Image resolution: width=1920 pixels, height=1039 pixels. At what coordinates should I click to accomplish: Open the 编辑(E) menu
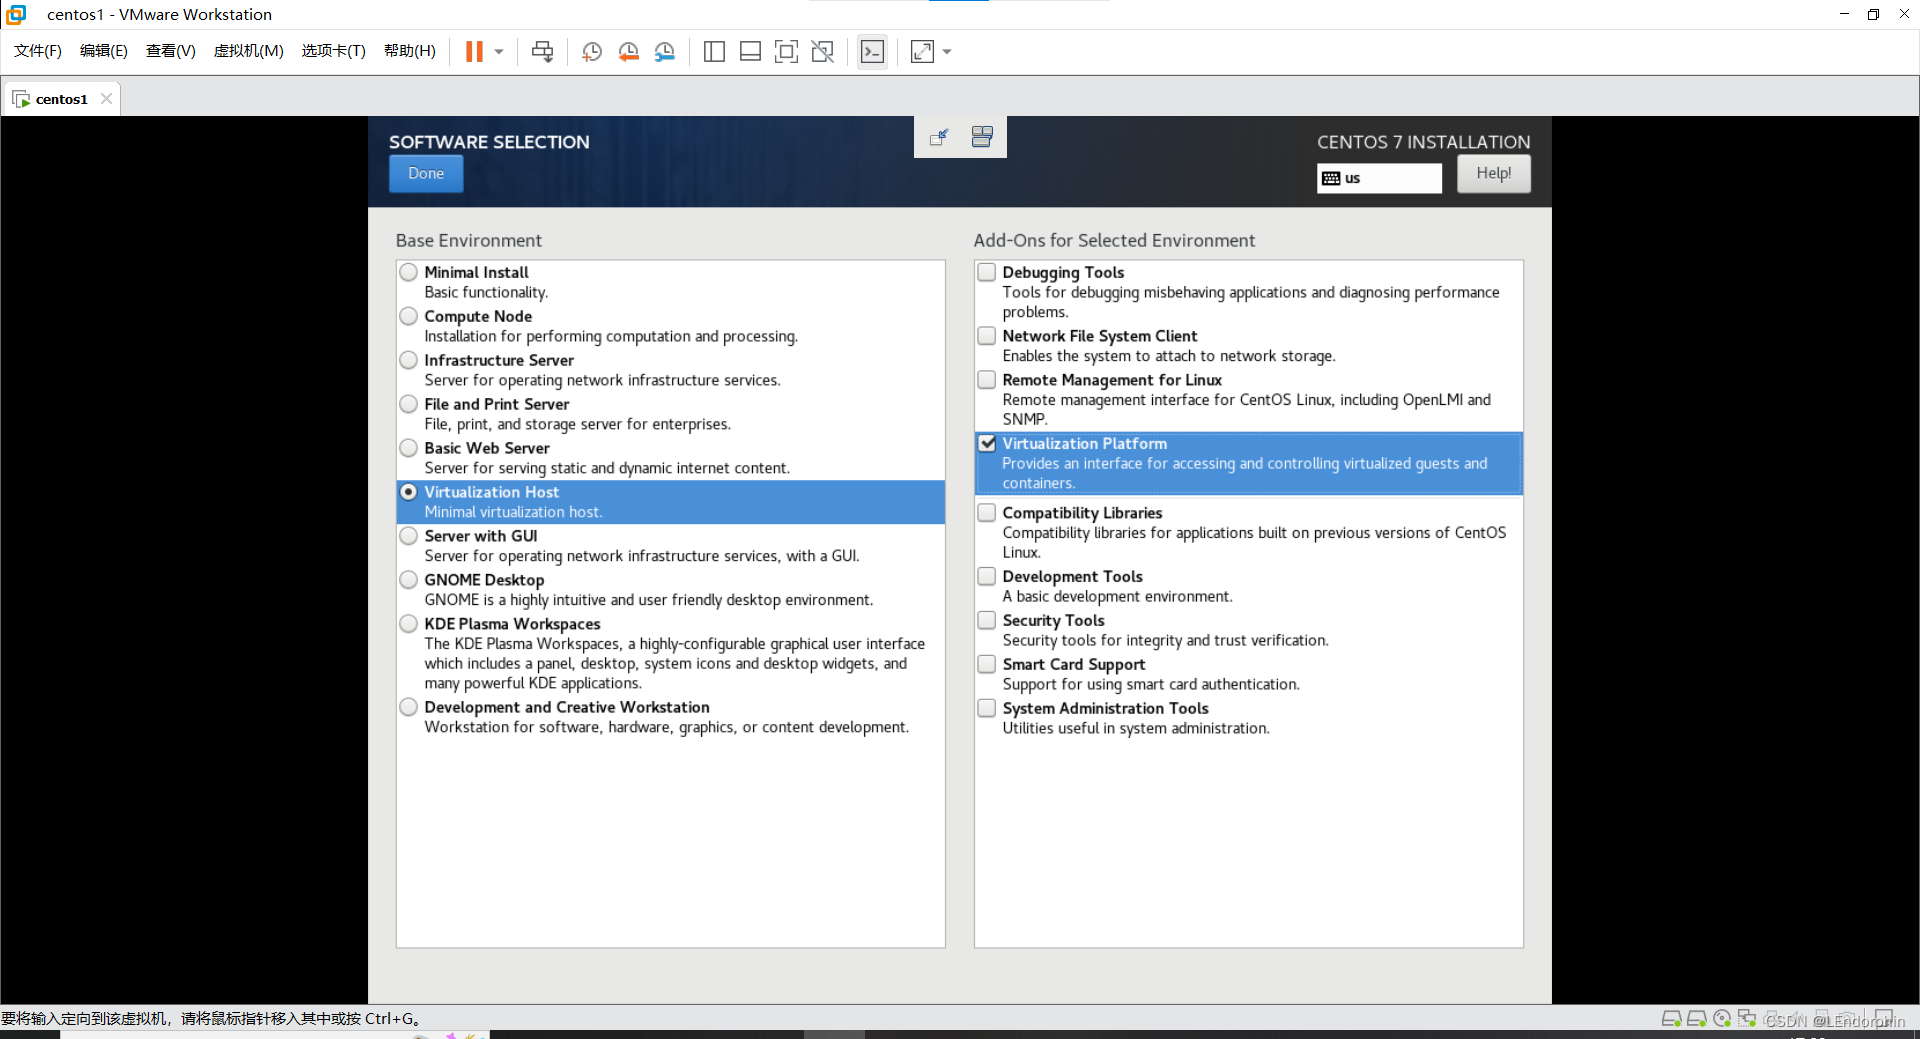(104, 51)
